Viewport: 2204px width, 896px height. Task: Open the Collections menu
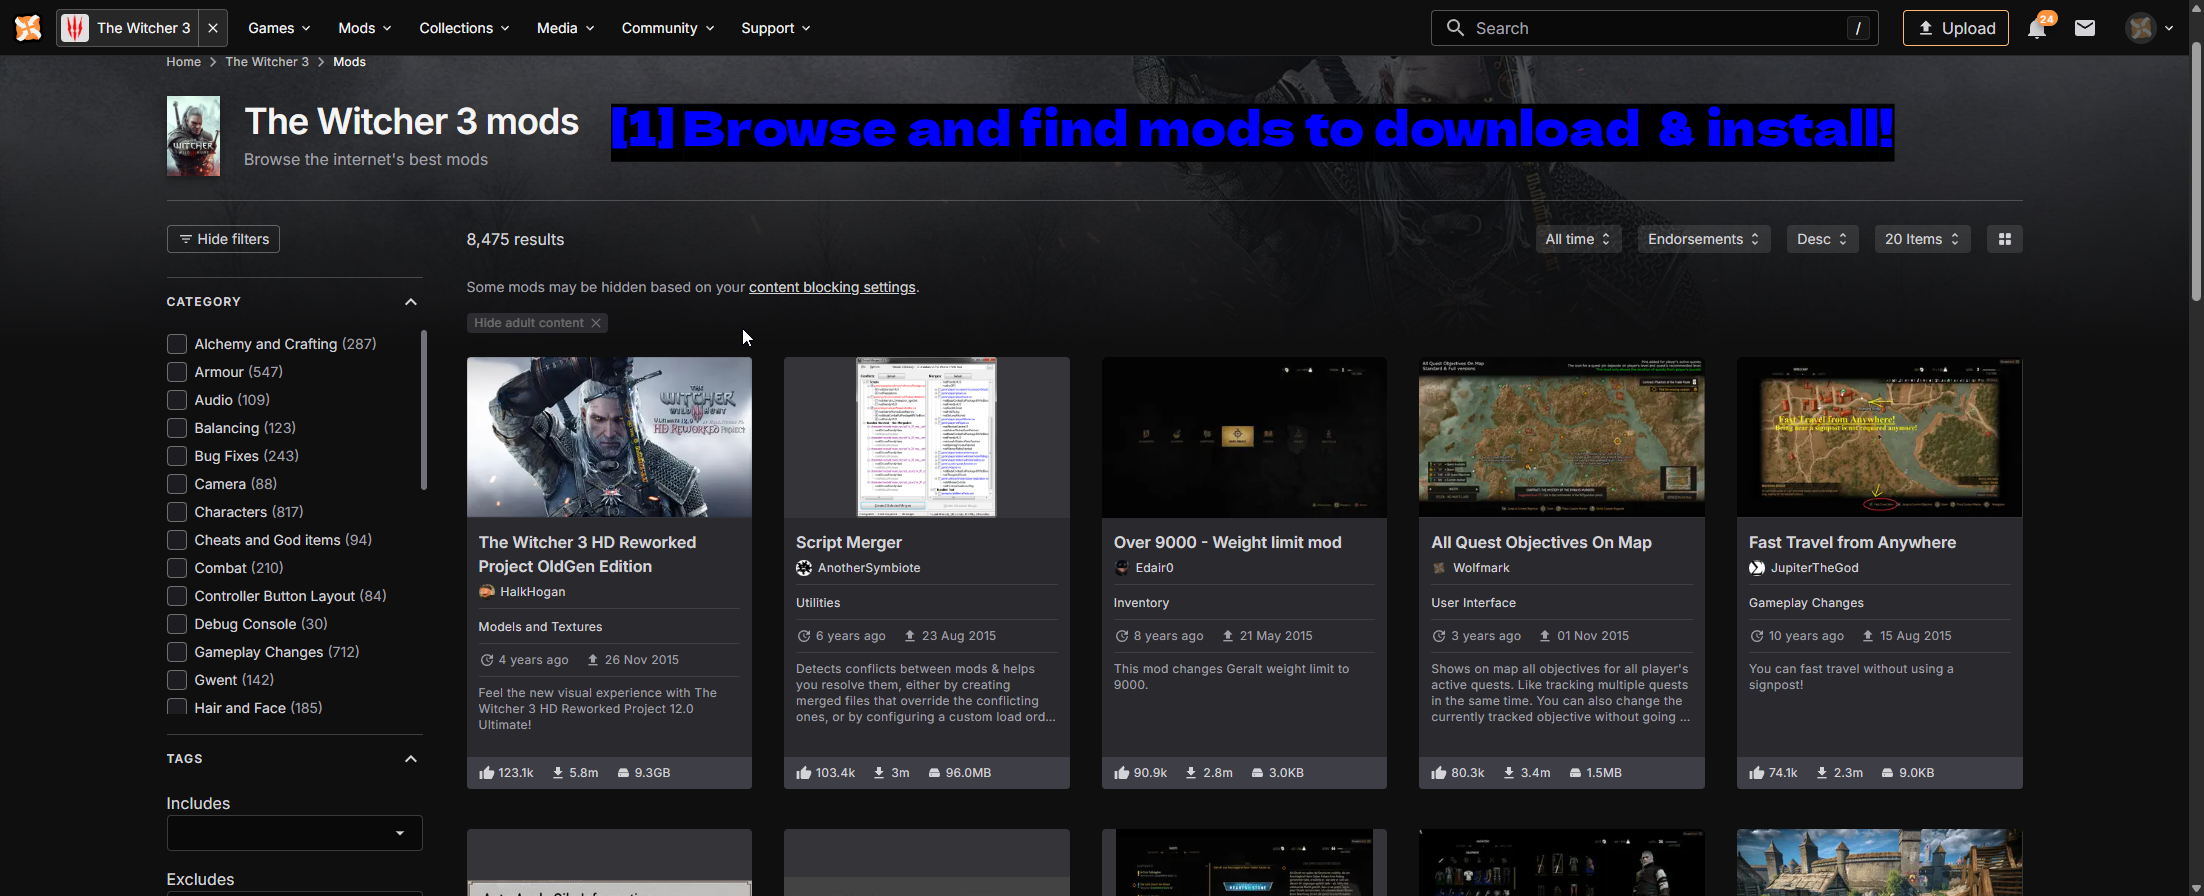[464, 28]
